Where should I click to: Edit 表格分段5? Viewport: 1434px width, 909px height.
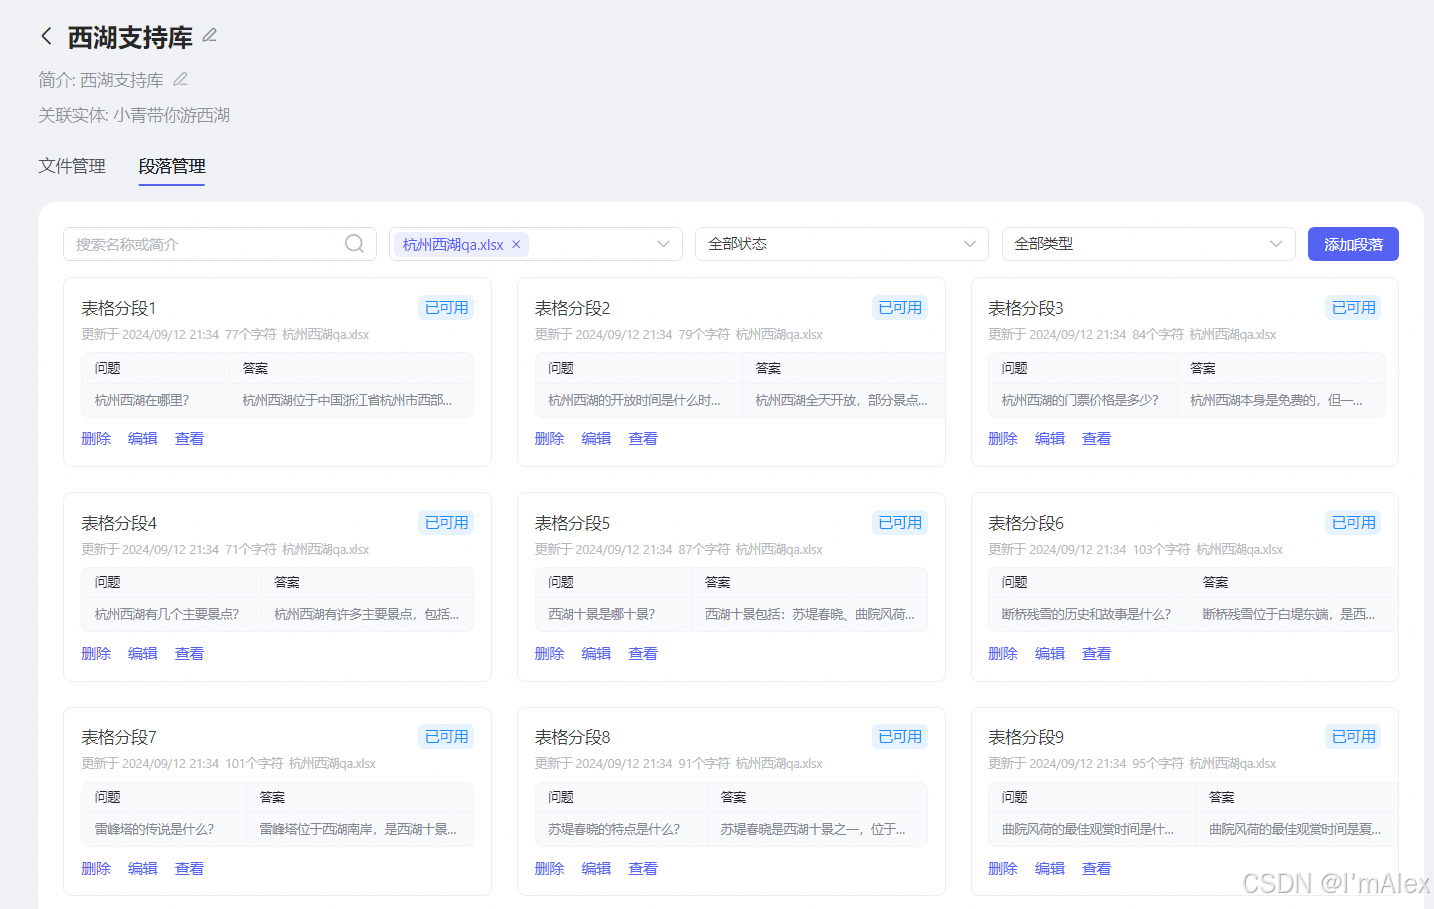(597, 653)
